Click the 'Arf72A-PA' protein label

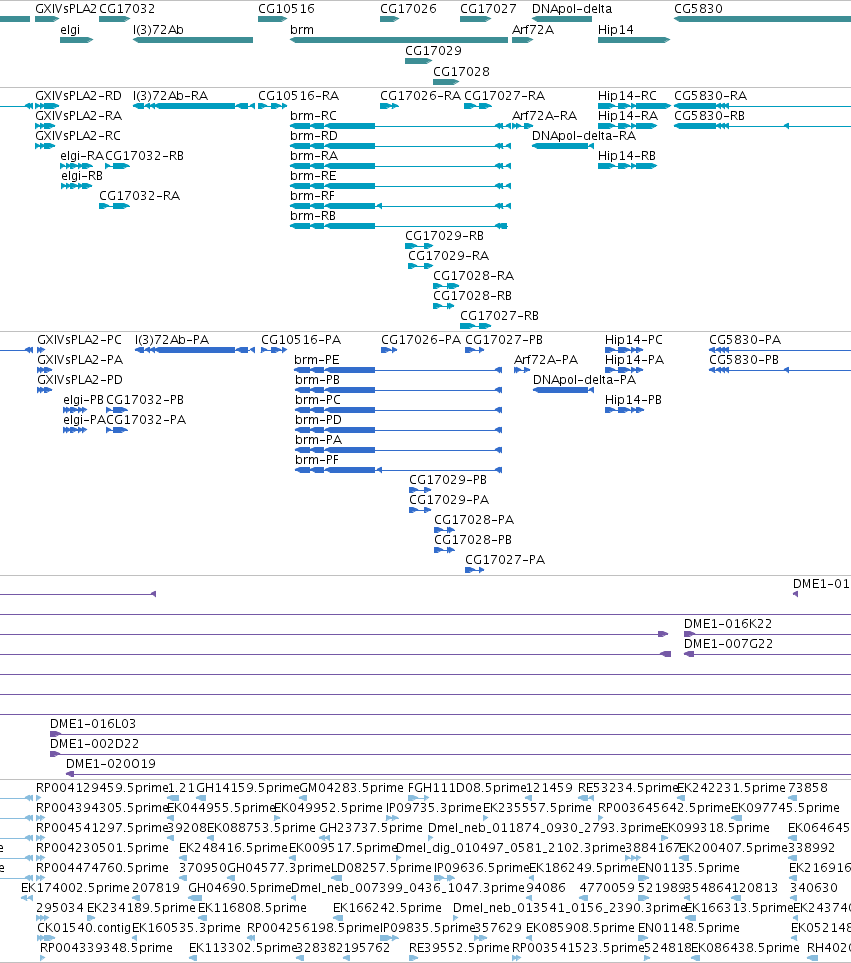(546, 360)
